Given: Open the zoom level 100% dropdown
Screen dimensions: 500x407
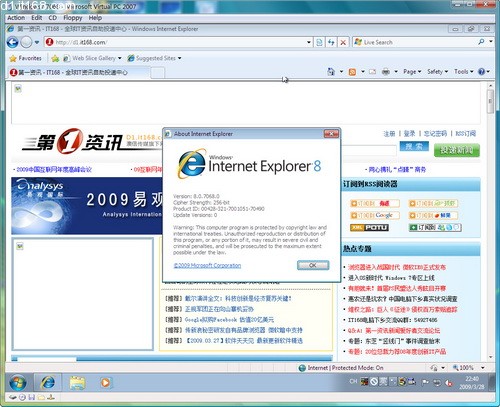Looking at the screenshot, I should 483,368.
